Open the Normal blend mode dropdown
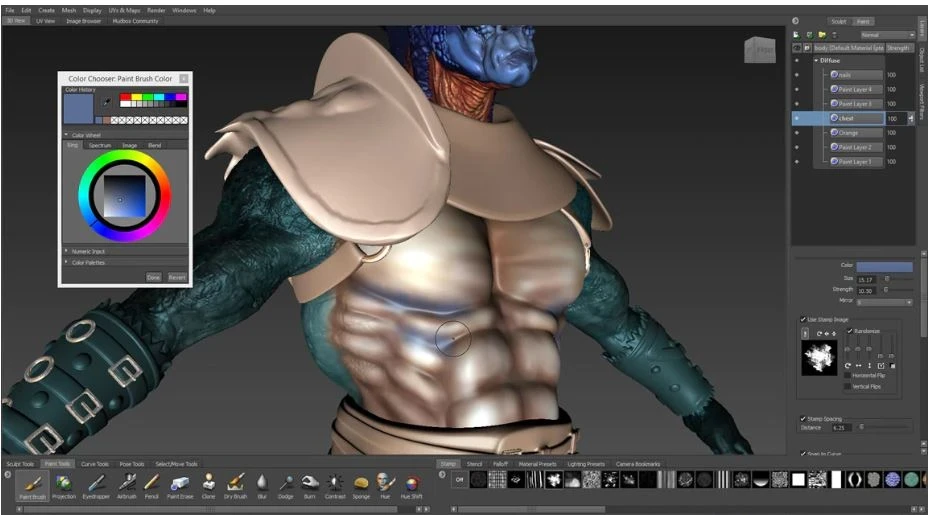The image size is (932, 515). pyautogui.click(x=887, y=36)
